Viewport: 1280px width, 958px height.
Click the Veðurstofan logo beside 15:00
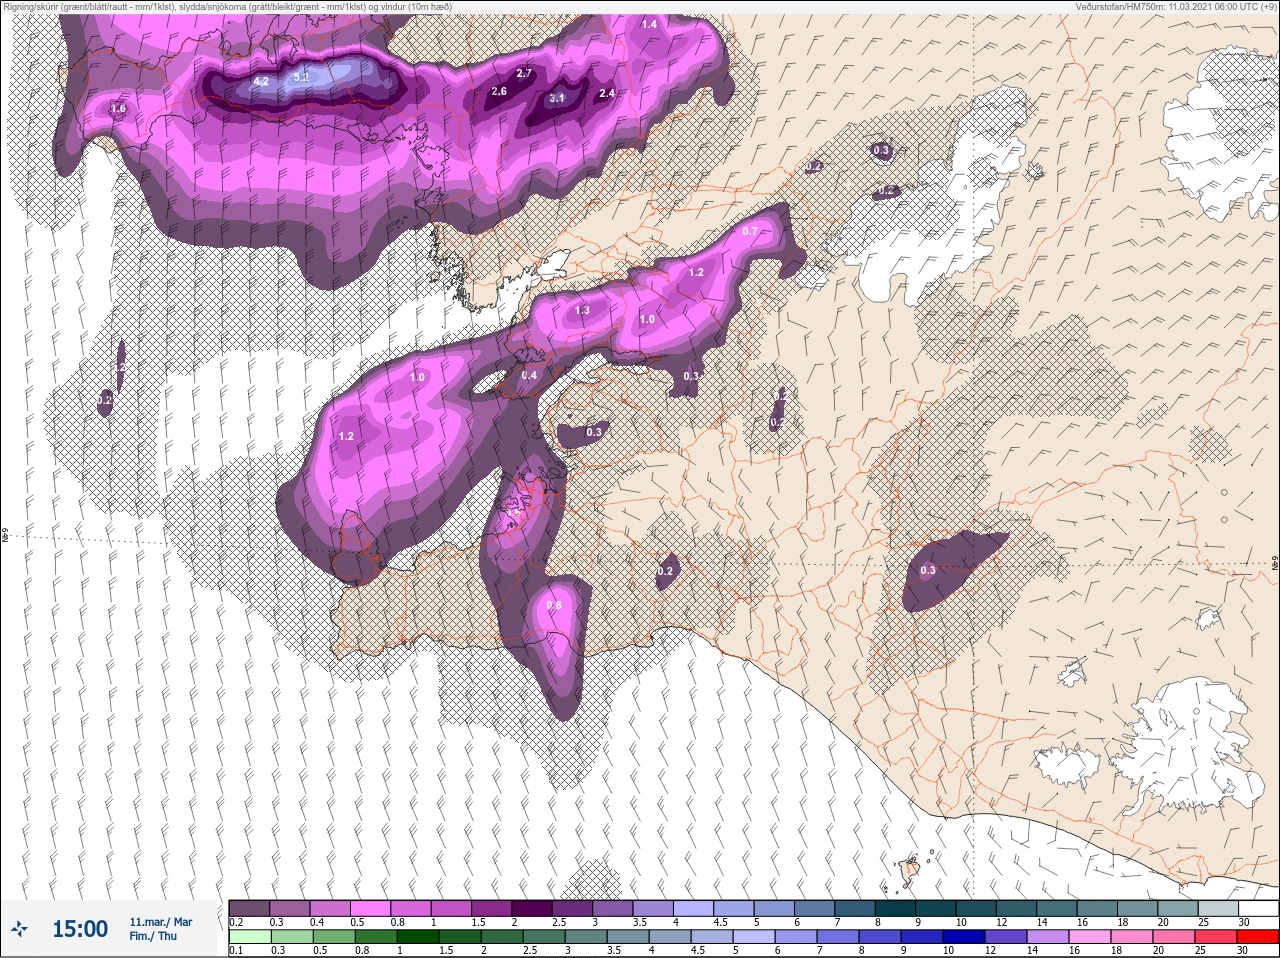pos(18,930)
